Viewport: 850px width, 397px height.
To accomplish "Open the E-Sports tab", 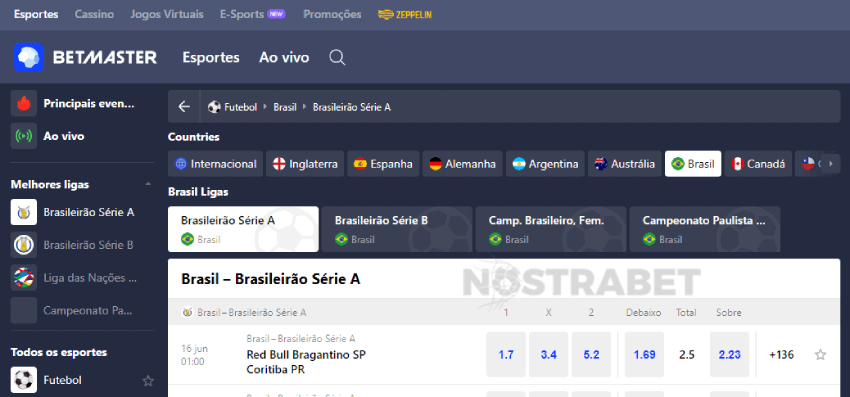I will click(253, 14).
